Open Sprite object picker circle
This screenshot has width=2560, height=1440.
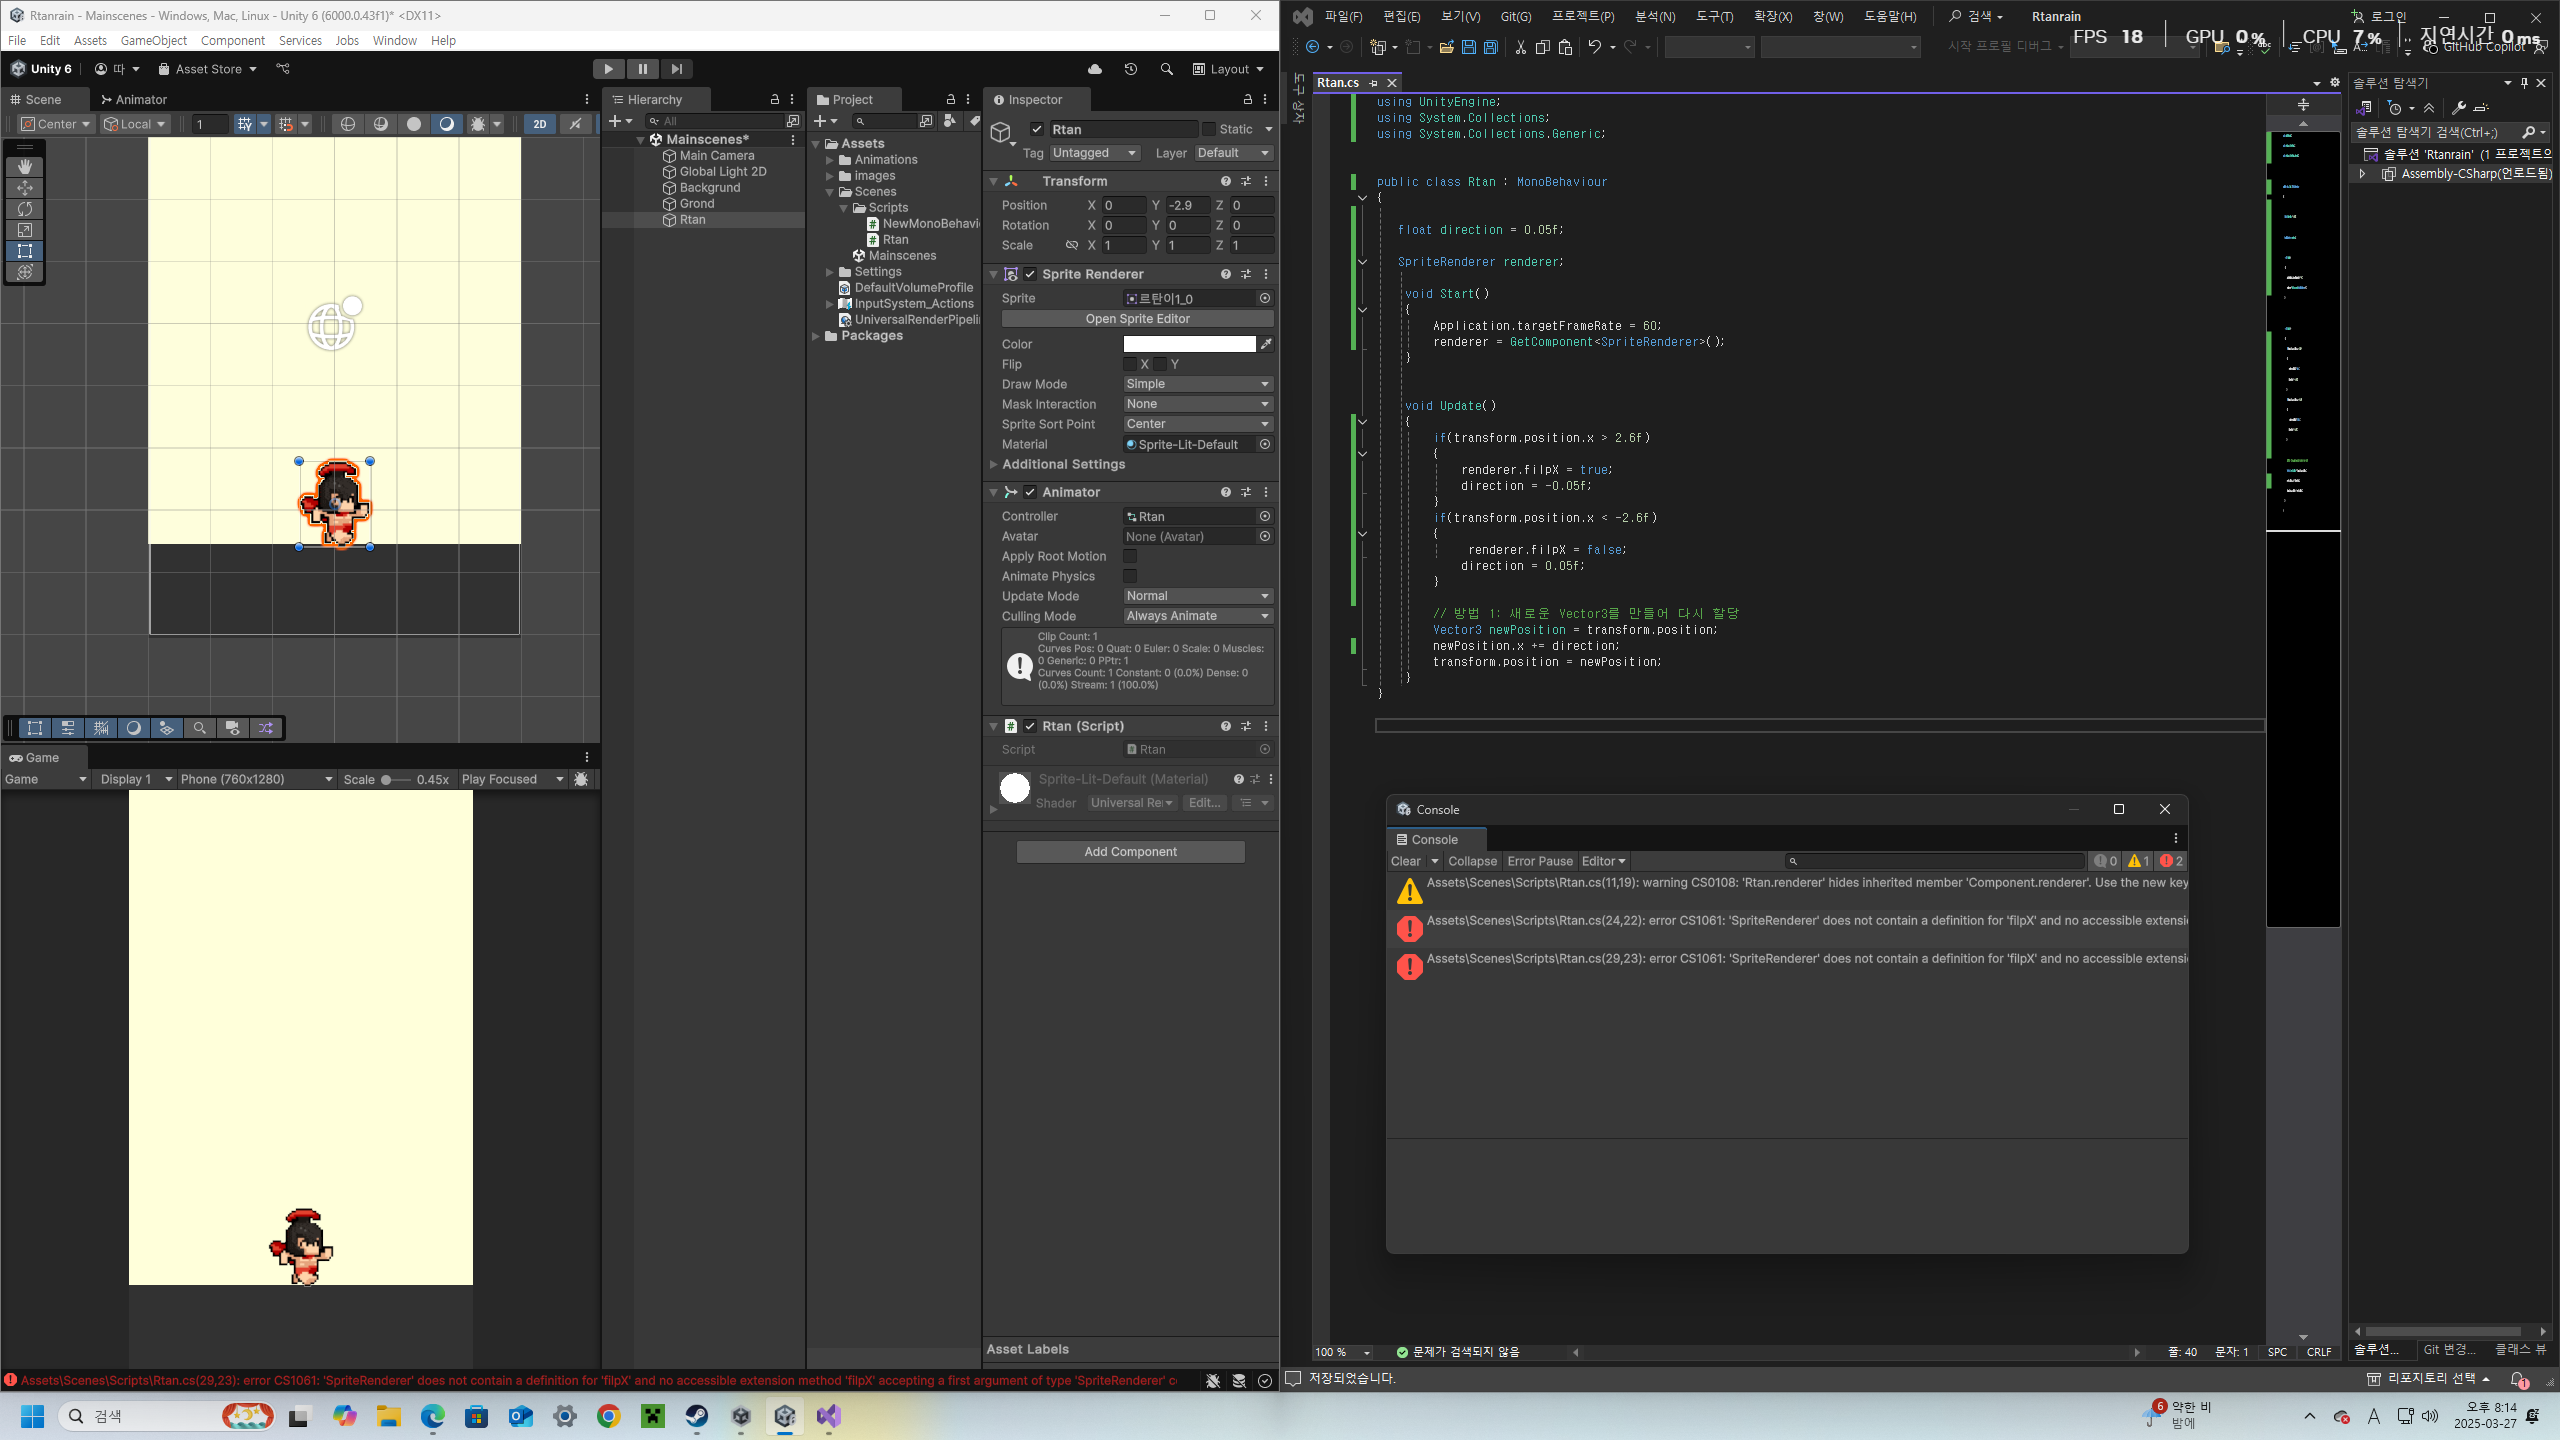pos(1265,298)
